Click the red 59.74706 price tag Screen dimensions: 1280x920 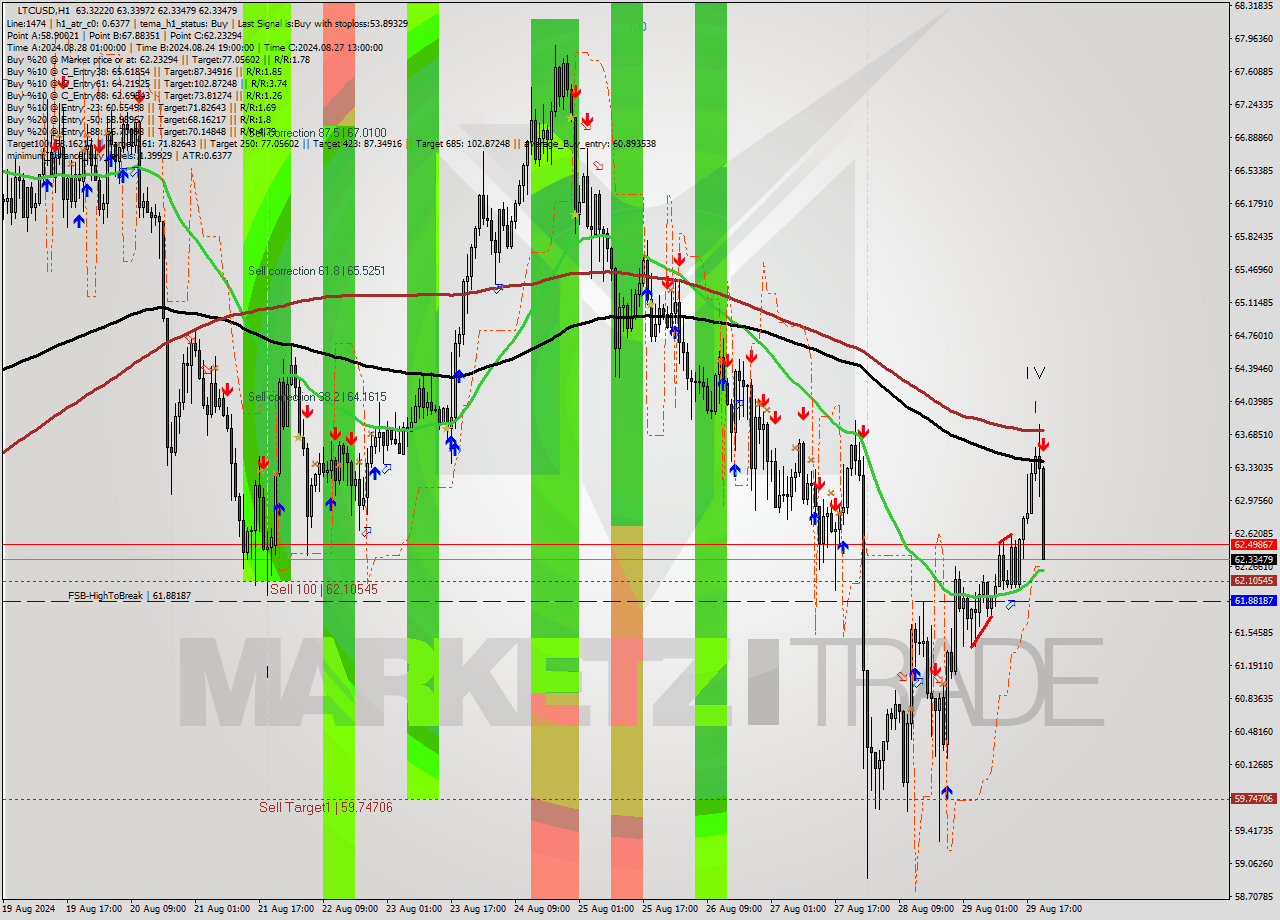click(x=1253, y=799)
